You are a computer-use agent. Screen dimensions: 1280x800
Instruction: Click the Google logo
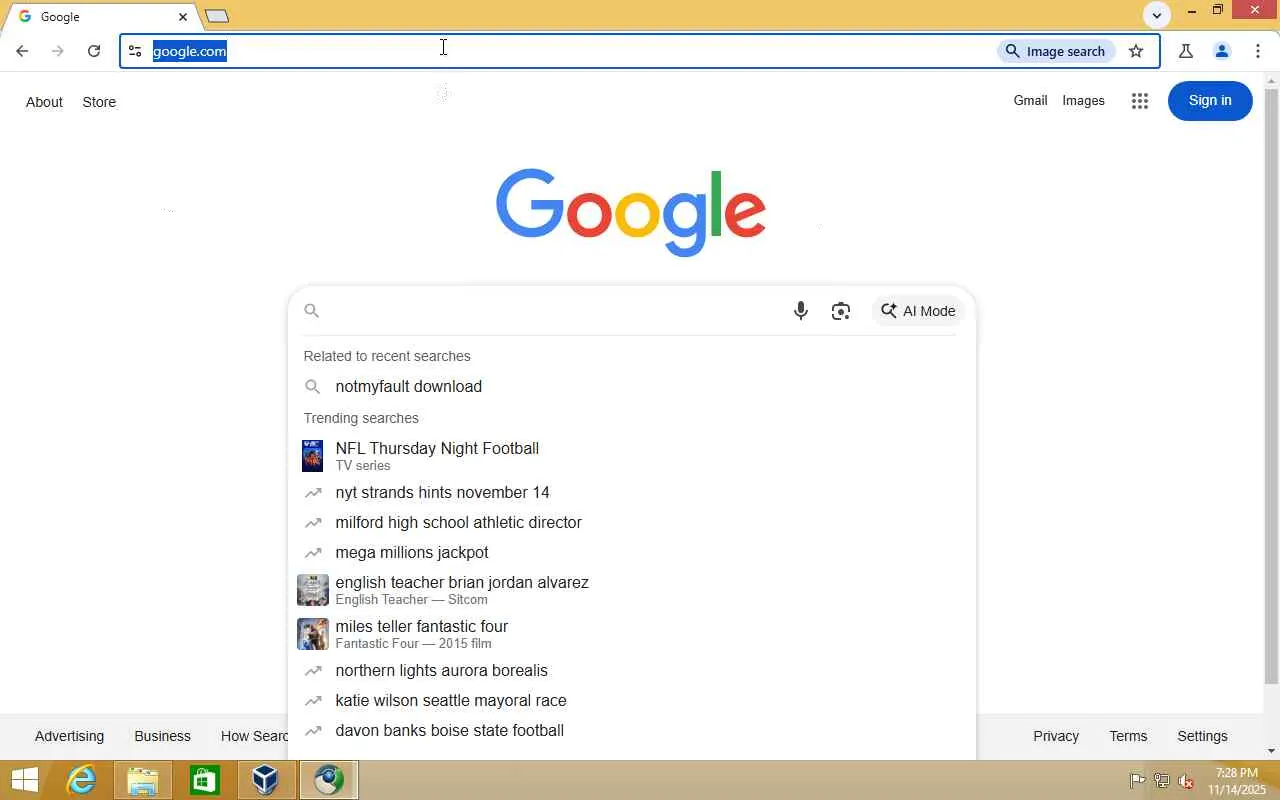click(631, 212)
